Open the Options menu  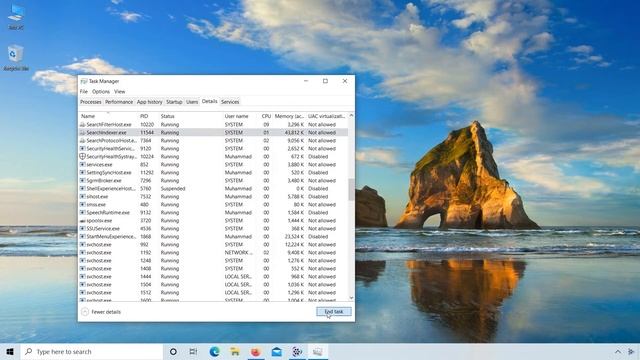click(x=101, y=91)
